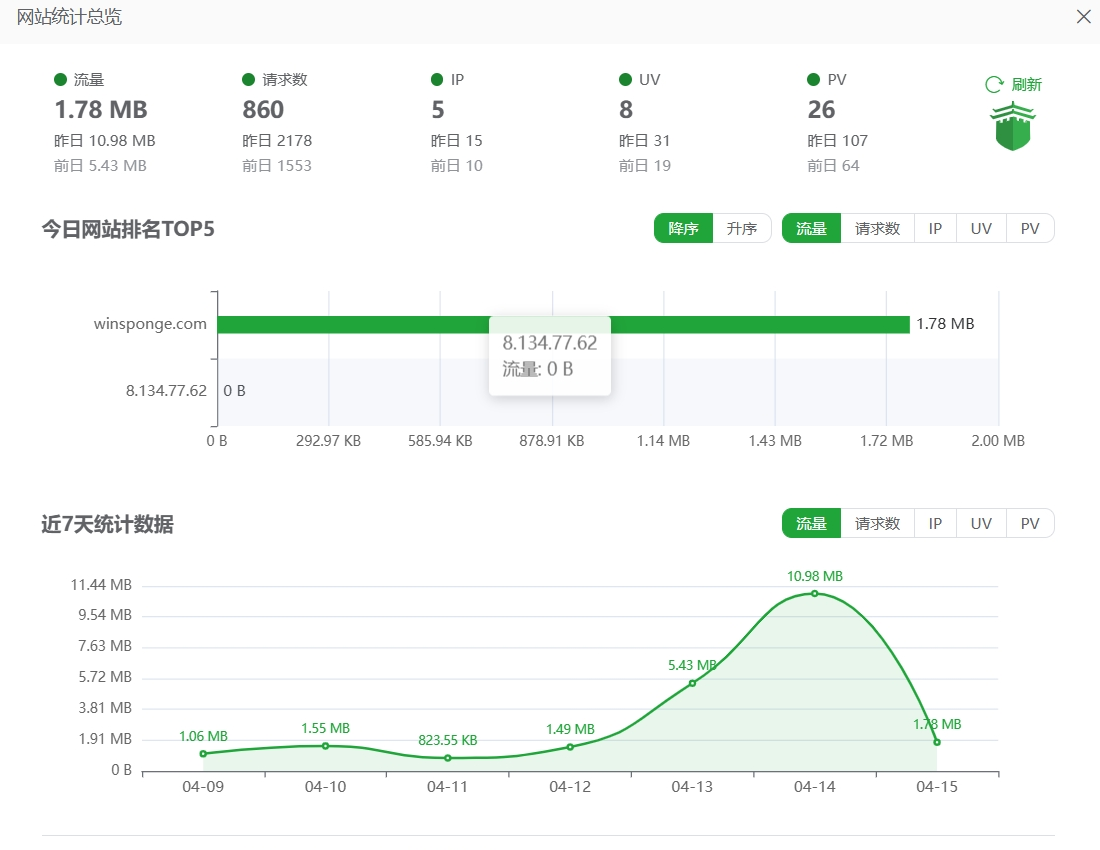Image resolution: width=1100 pixels, height=850 pixels.
Task: Click the green dot beside 流量 stat
Action: (x=60, y=80)
